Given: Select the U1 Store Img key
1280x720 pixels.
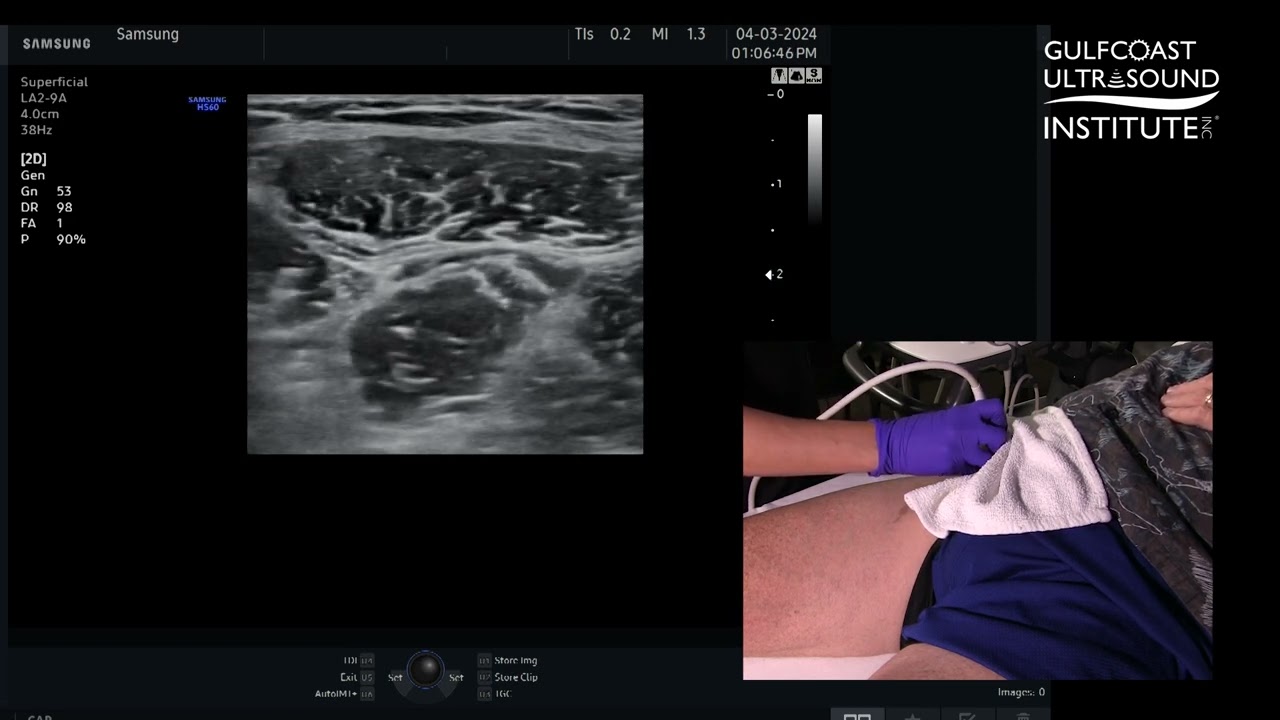Looking at the screenshot, I should [507, 660].
